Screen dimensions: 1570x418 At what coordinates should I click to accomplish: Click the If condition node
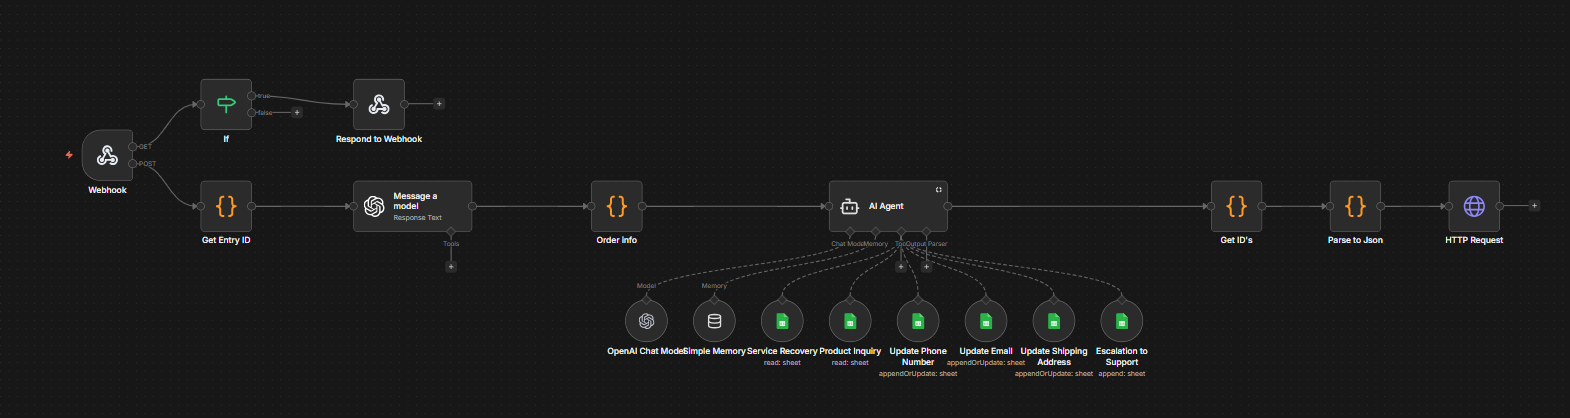226,104
